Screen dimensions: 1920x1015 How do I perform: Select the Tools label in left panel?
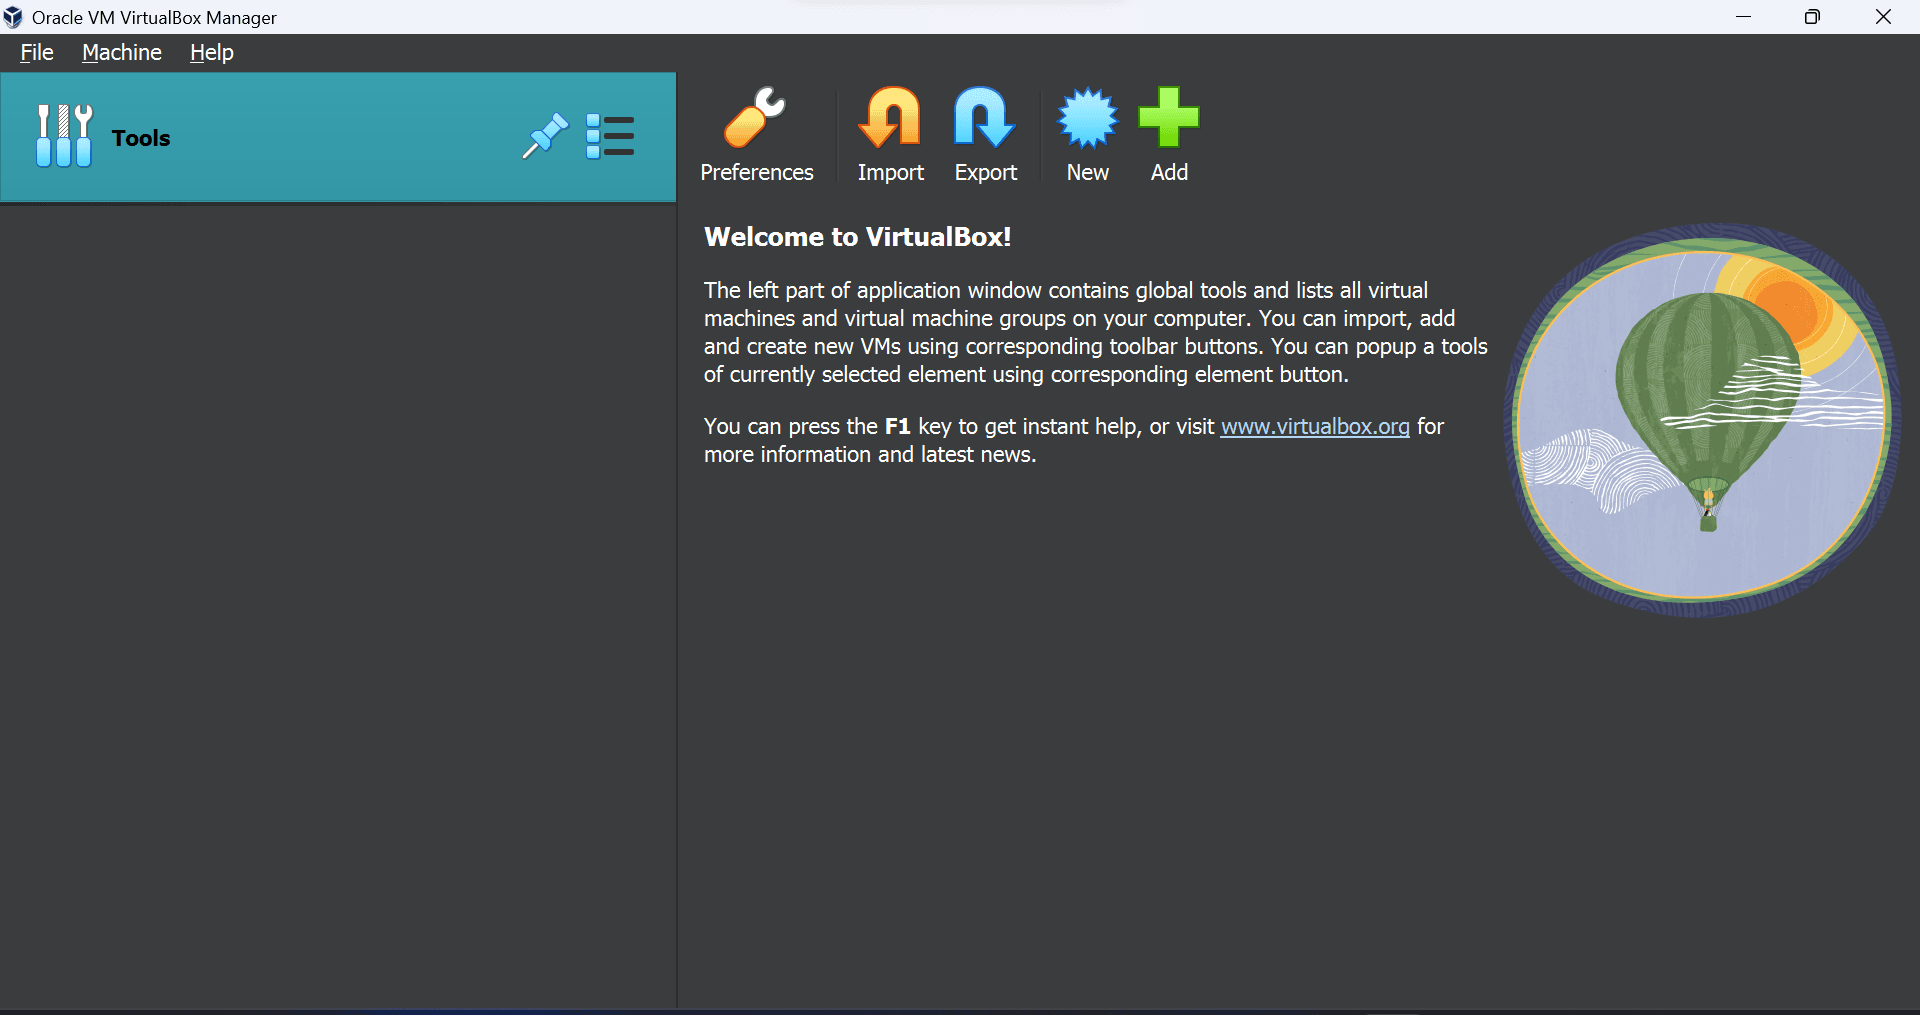tap(141, 138)
